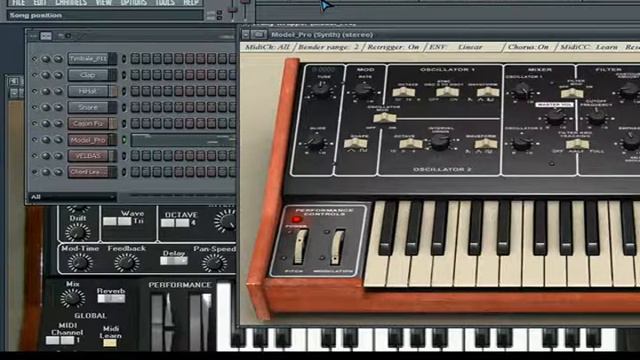Change the Retrigger: On setting
The height and width of the screenshot is (360, 640).
[x=393, y=47]
